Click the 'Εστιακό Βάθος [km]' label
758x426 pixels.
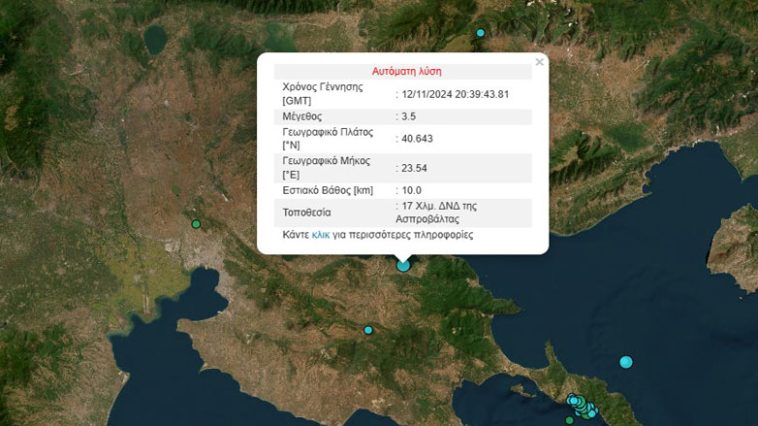click(x=329, y=190)
